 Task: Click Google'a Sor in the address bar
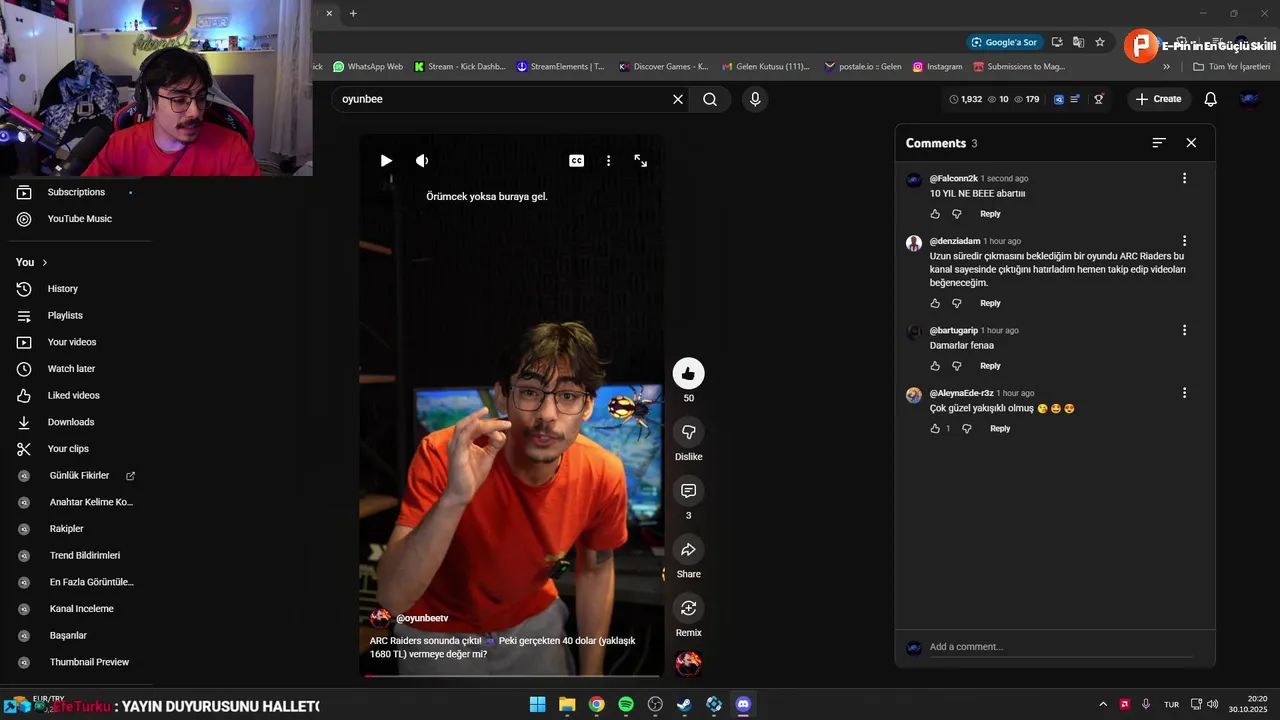point(1004,42)
